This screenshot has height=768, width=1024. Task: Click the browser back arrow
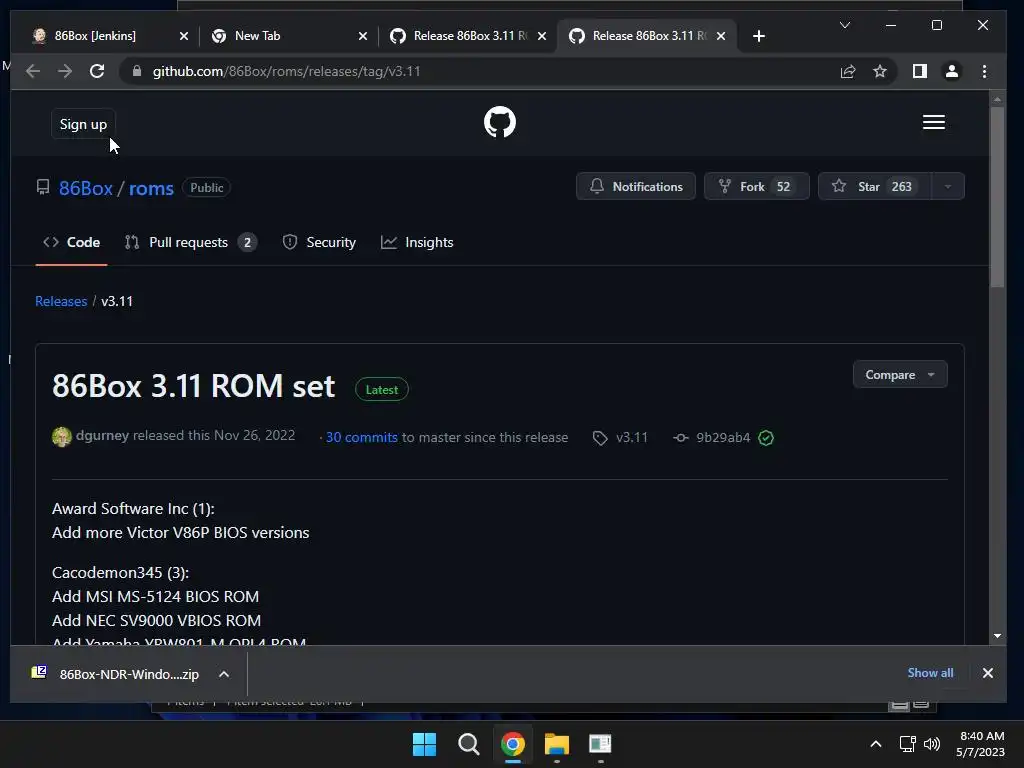click(x=33, y=71)
